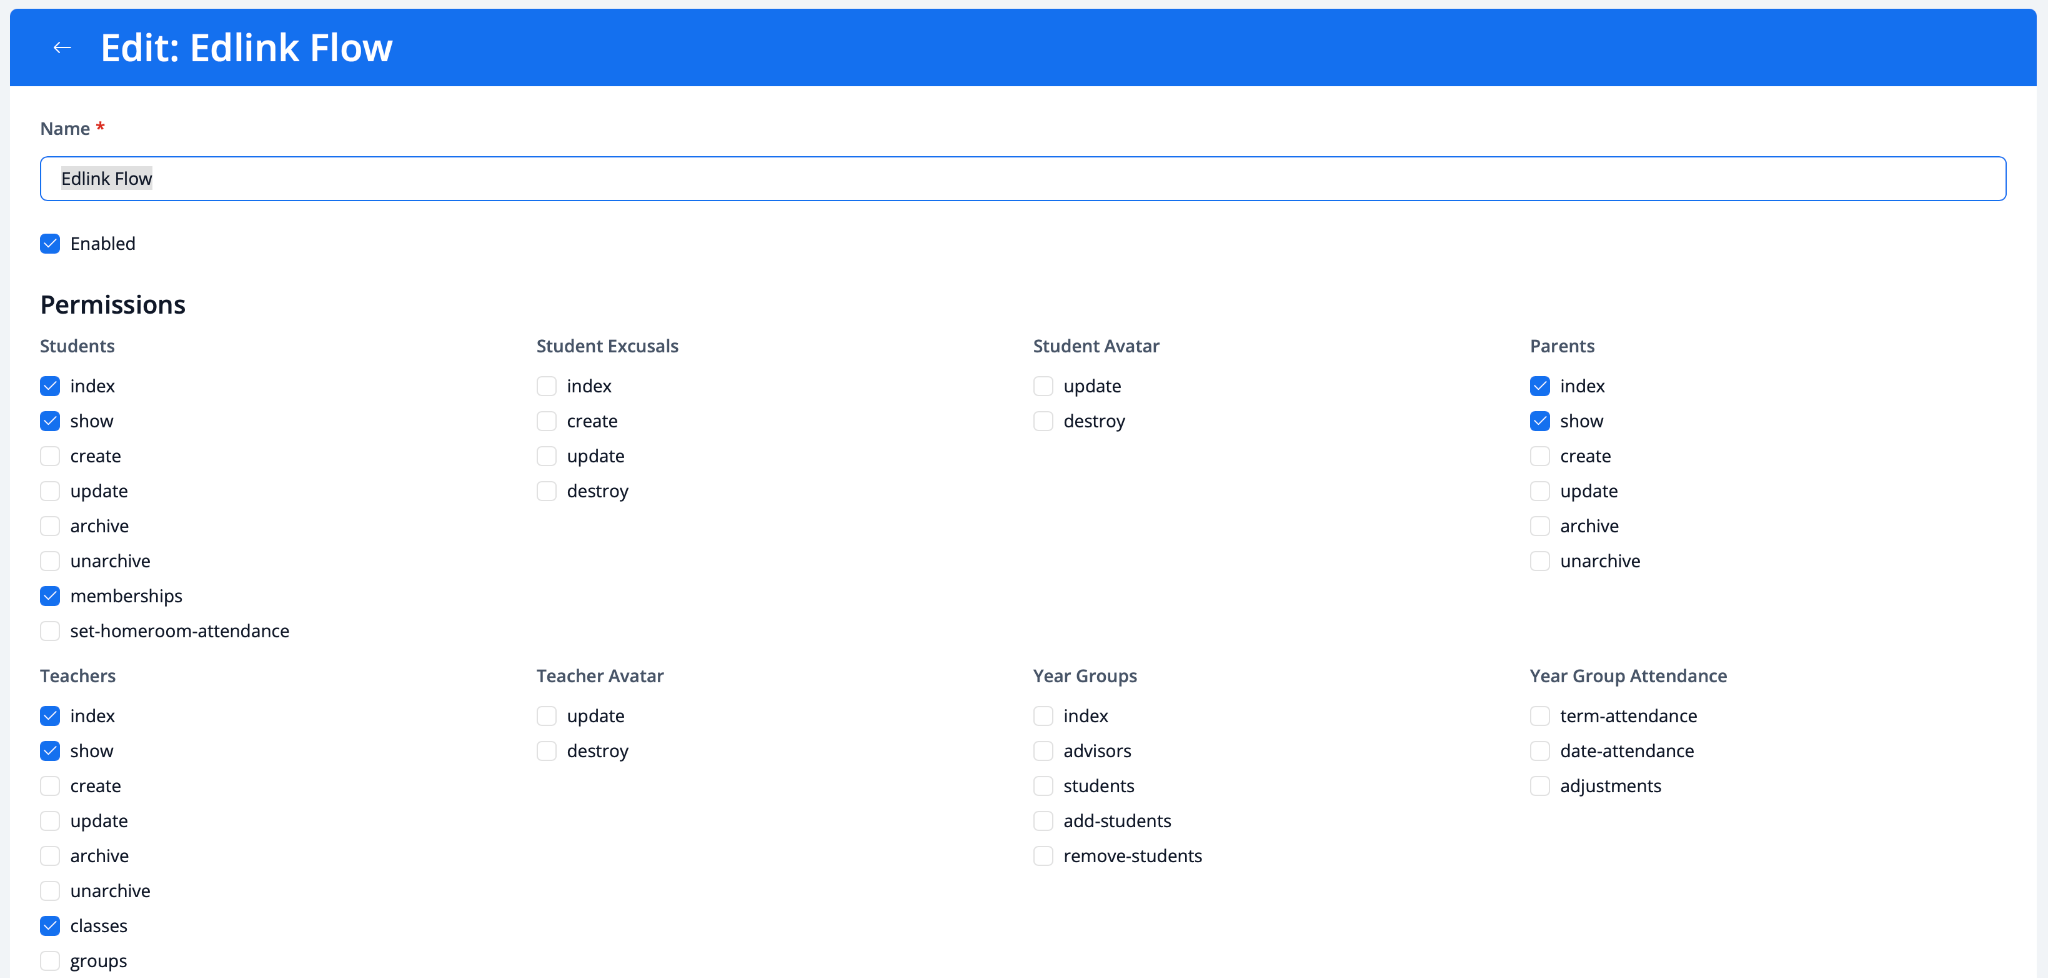Check term-attendance under Year Group Attendance
The image size is (2048, 978).
tap(1539, 715)
